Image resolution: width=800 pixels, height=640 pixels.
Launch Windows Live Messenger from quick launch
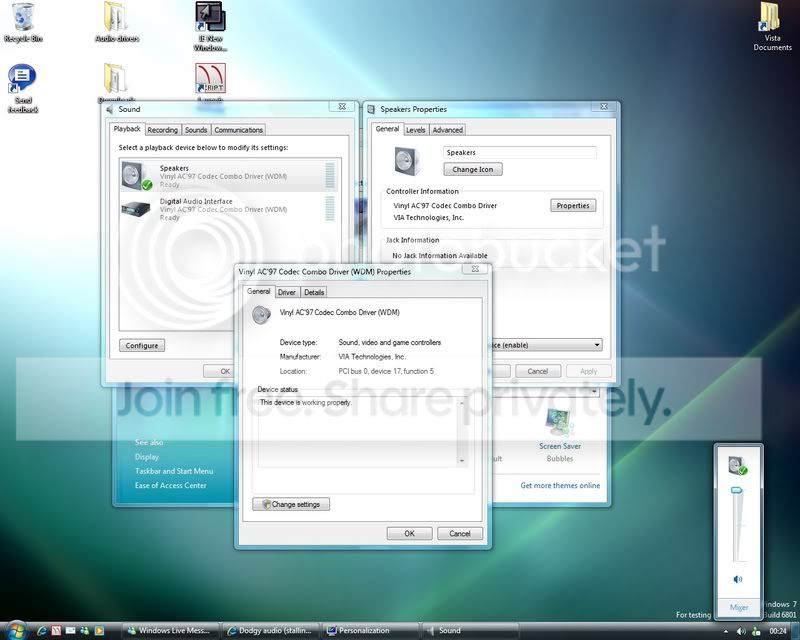point(85,631)
